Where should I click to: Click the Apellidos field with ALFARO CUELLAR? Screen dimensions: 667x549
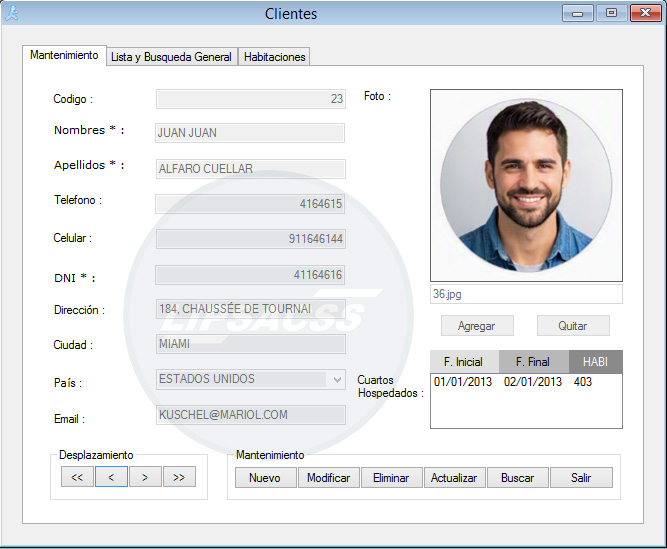(251, 169)
